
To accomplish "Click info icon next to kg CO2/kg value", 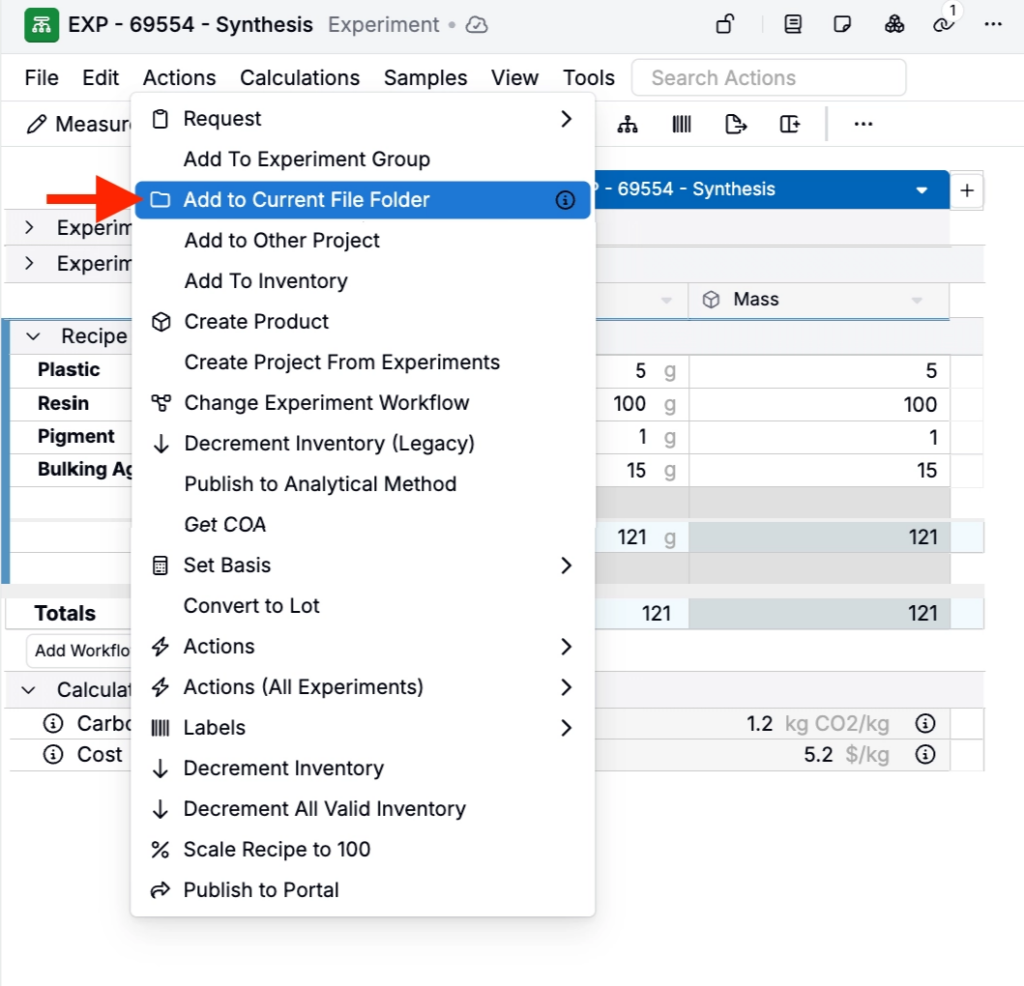I will [x=925, y=724].
